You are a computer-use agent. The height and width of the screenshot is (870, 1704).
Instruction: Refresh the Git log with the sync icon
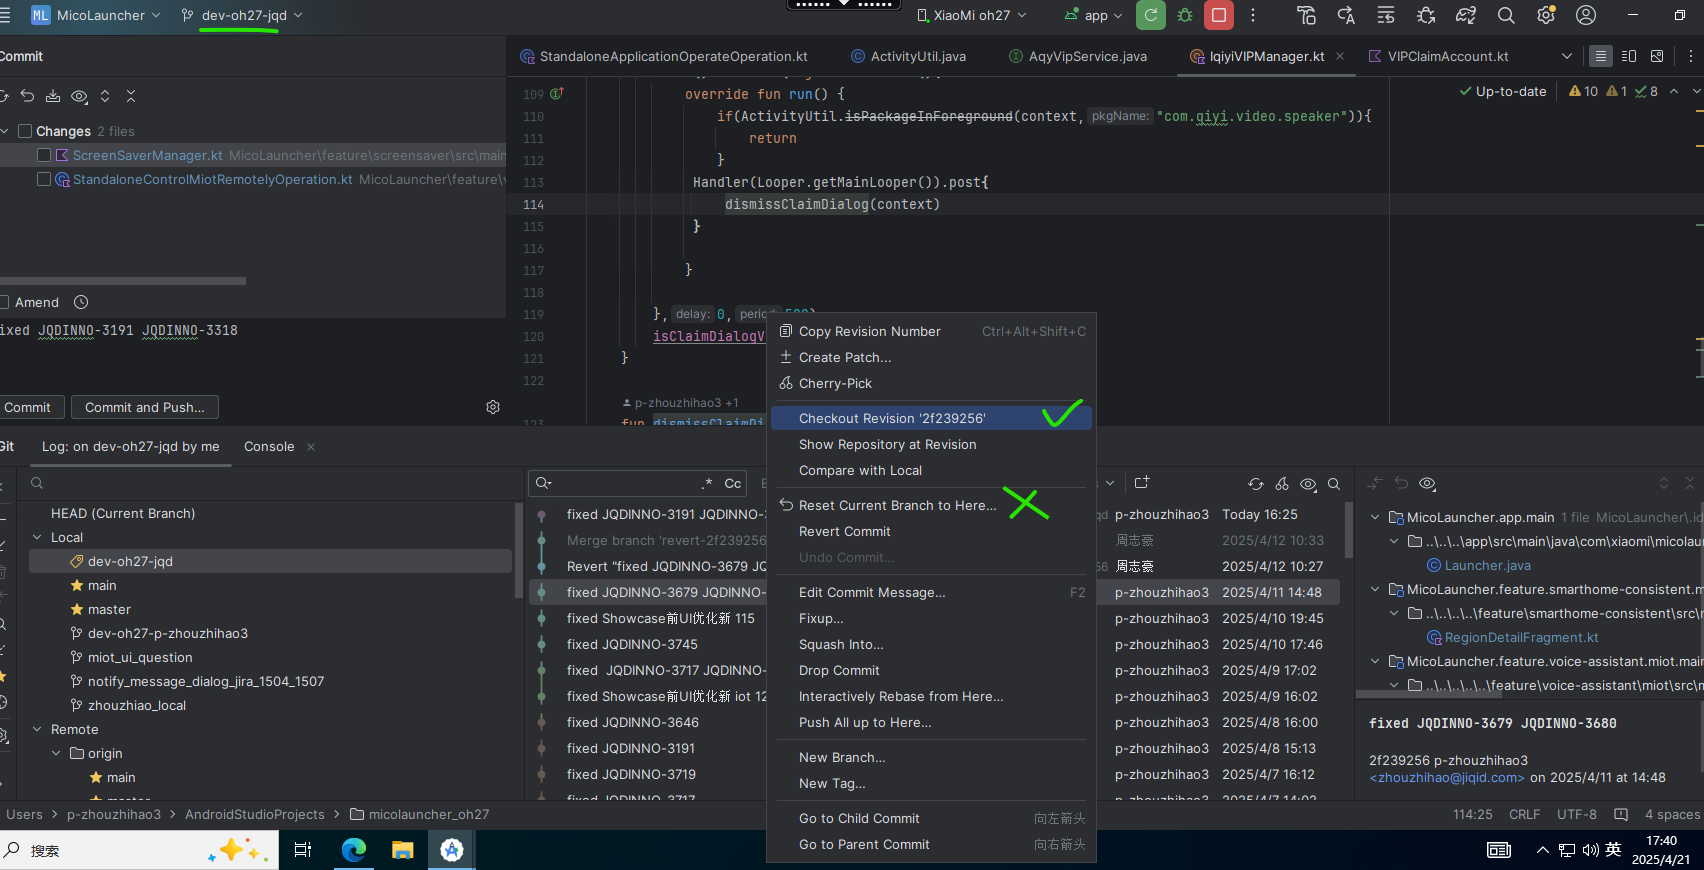(x=1256, y=484)
